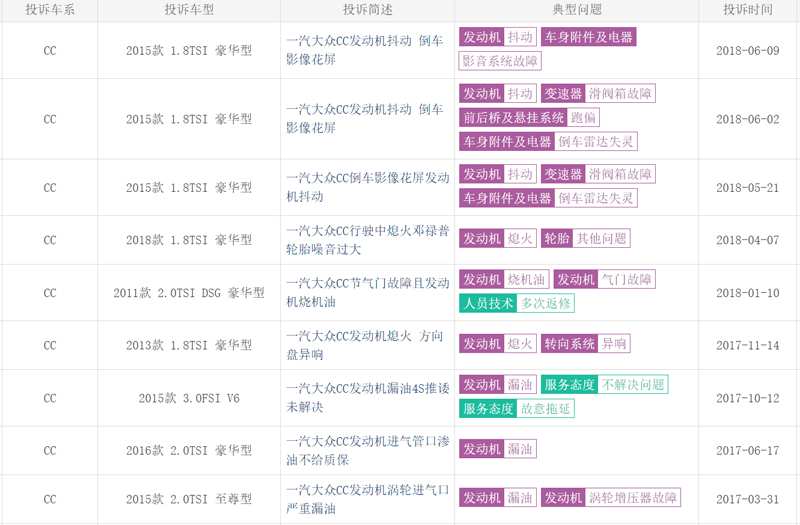Select 发动机 漏油 tag in 2017-06-17 row

(497, 448)
